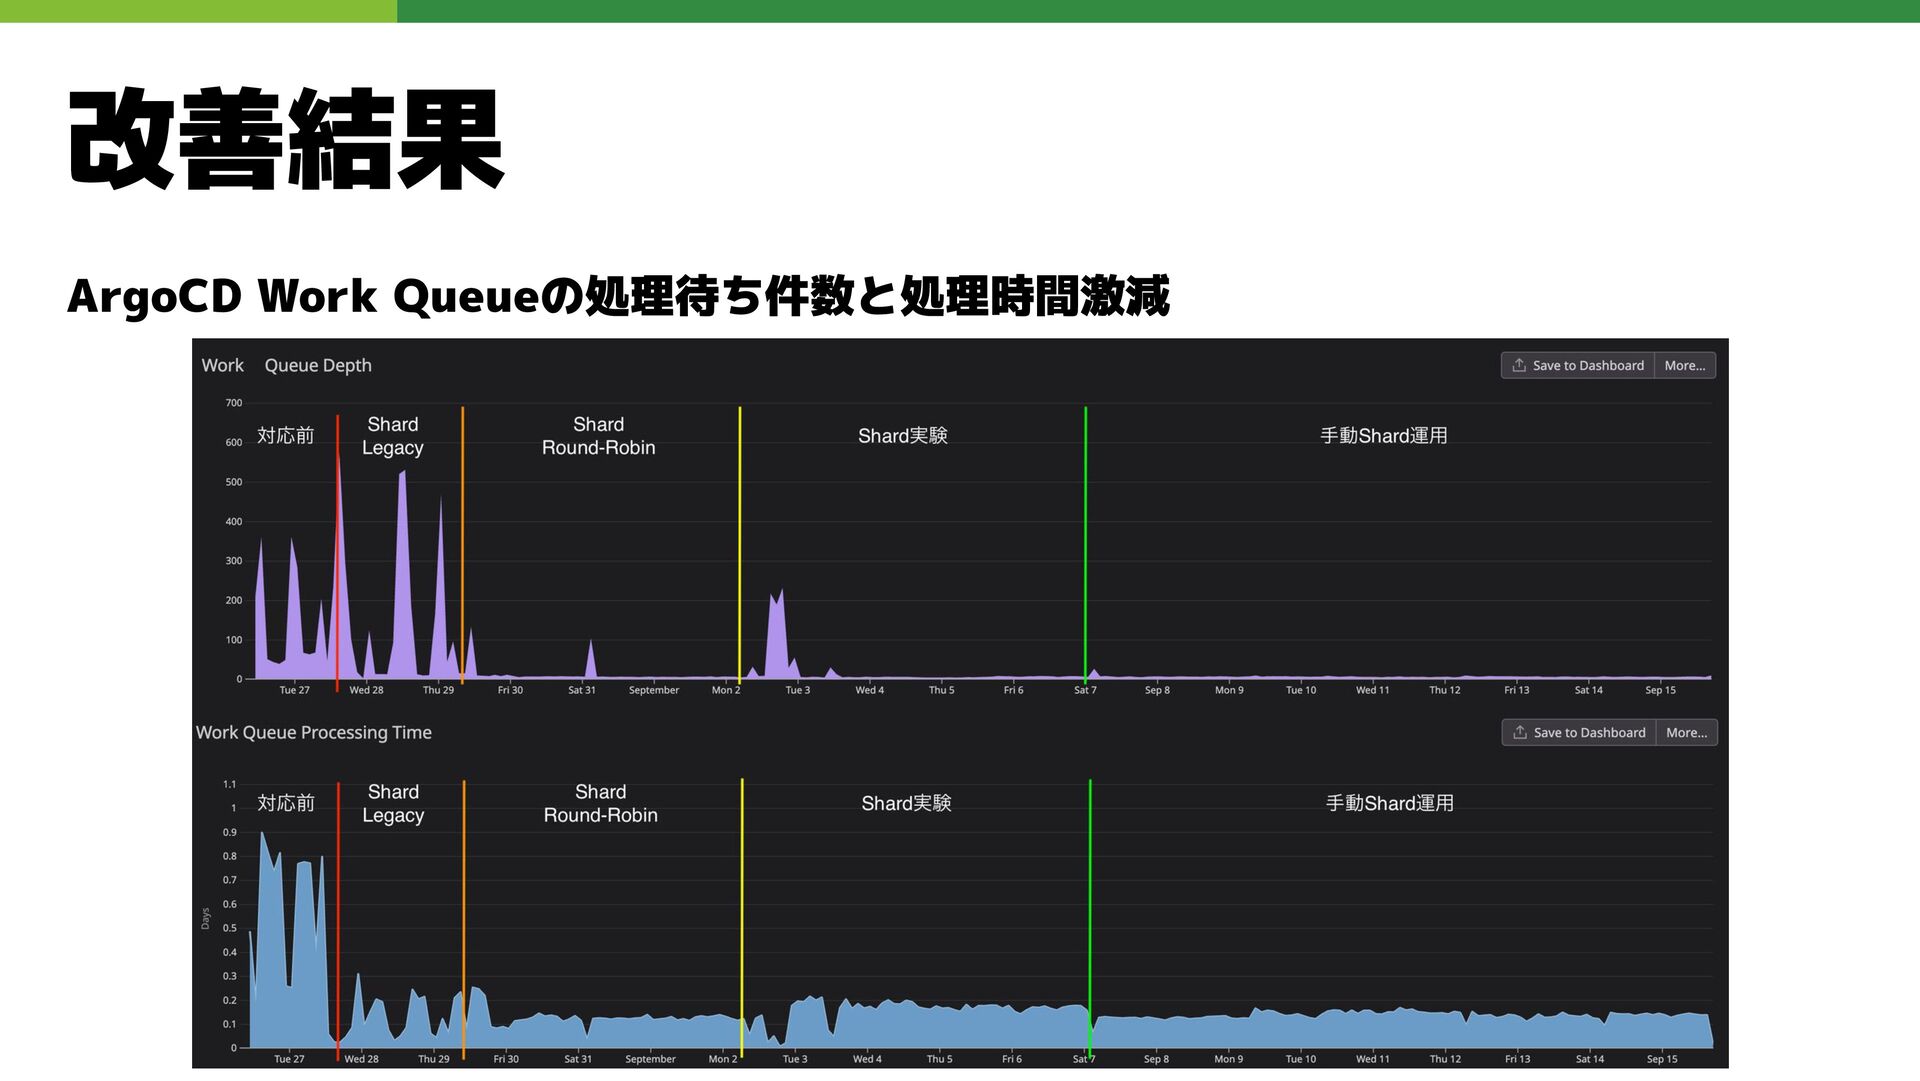
Task: Click the Tue 27 x-axis label in Queue Depth
Action: coord(294,690)
